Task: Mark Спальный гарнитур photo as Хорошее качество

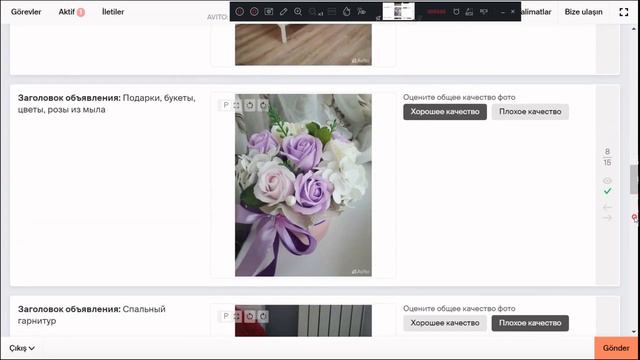Action: click(x=445, y=323)
